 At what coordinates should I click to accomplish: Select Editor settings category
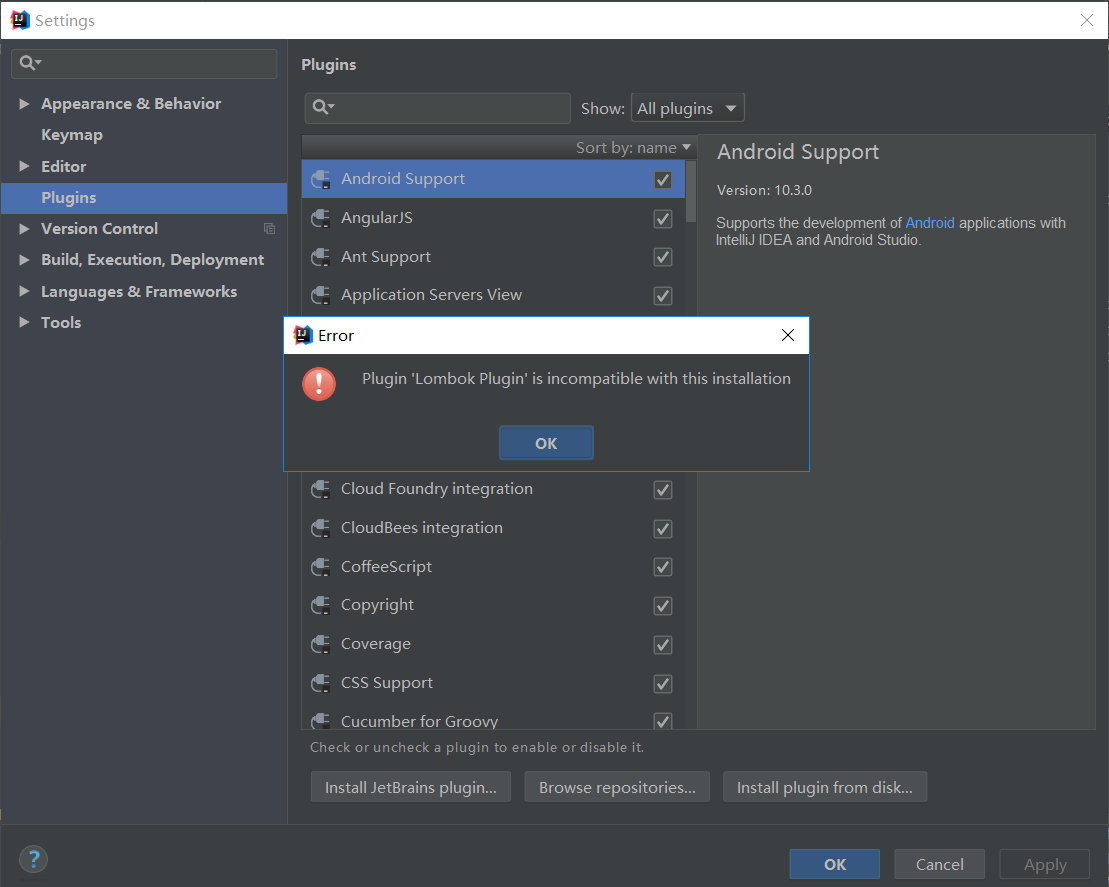point(144,166)
